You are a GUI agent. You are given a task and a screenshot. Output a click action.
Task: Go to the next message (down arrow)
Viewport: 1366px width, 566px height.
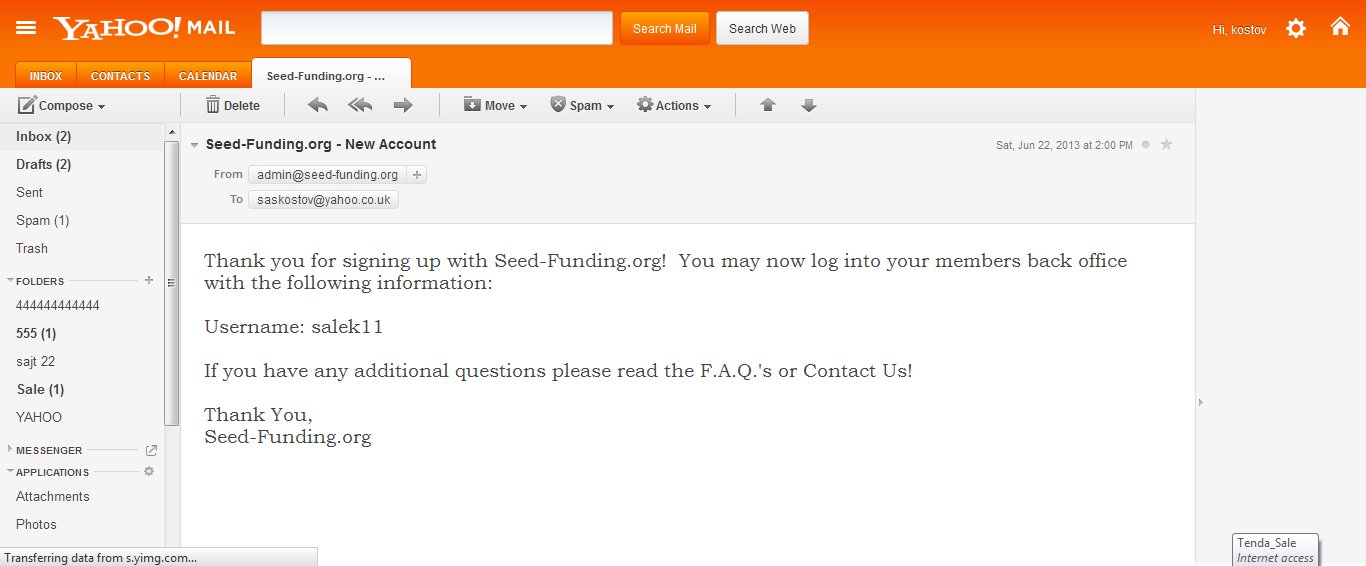point(809,105)
